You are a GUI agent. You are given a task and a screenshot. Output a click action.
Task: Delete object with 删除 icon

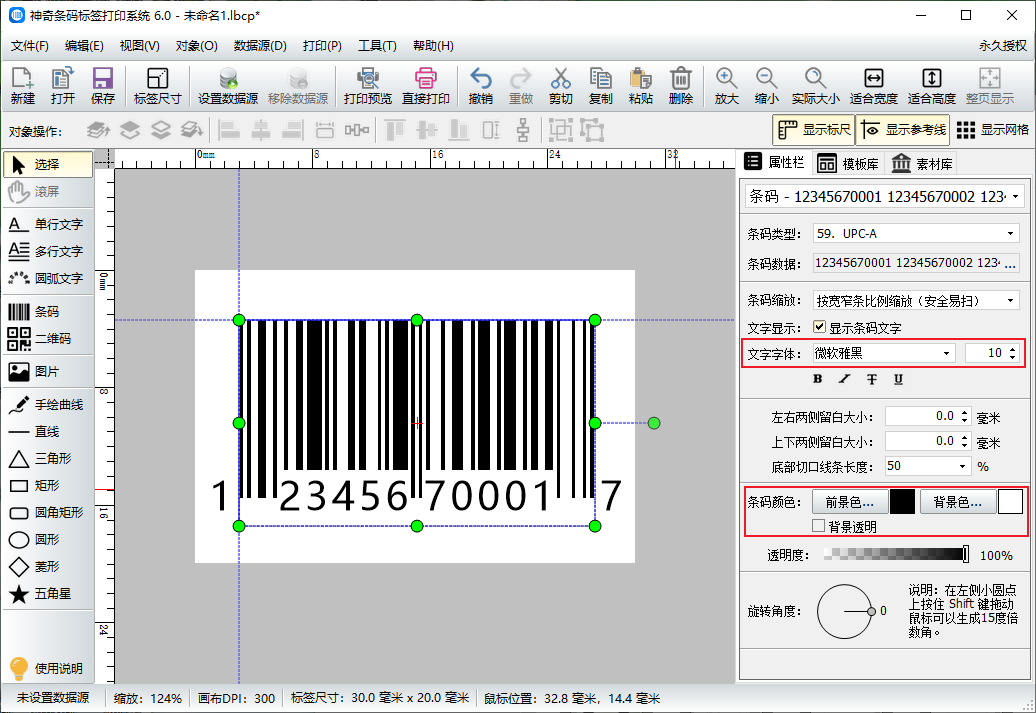pyautogui.click(x=681, y=86)
